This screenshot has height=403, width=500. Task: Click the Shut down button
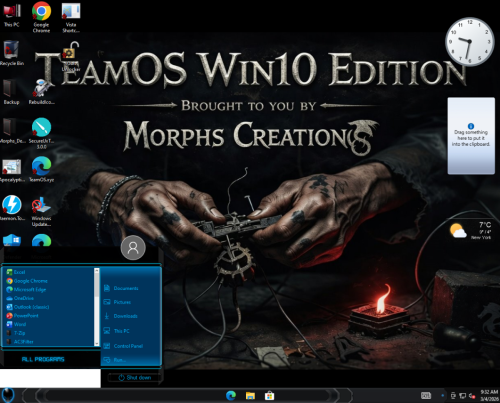click(135, 378)
